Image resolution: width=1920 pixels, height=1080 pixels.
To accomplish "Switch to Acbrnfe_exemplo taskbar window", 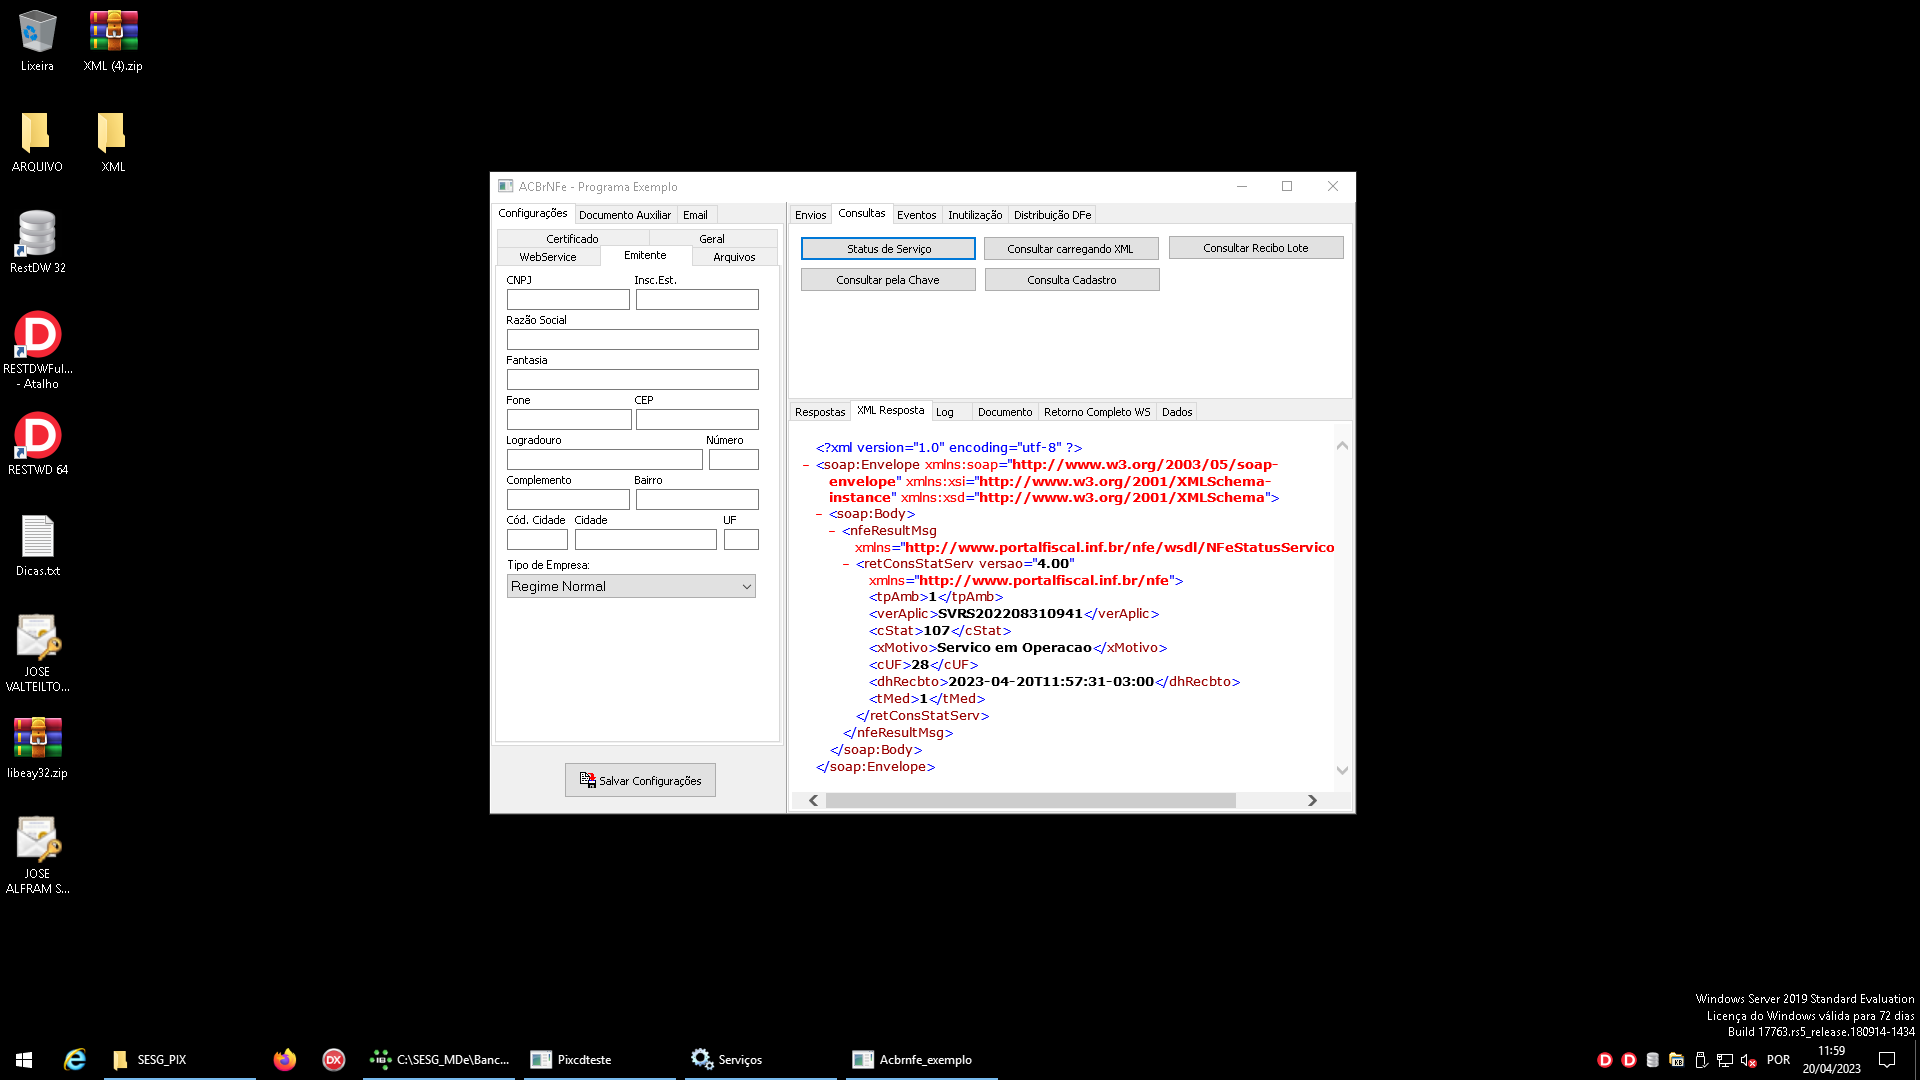I will pos(922,1059).
